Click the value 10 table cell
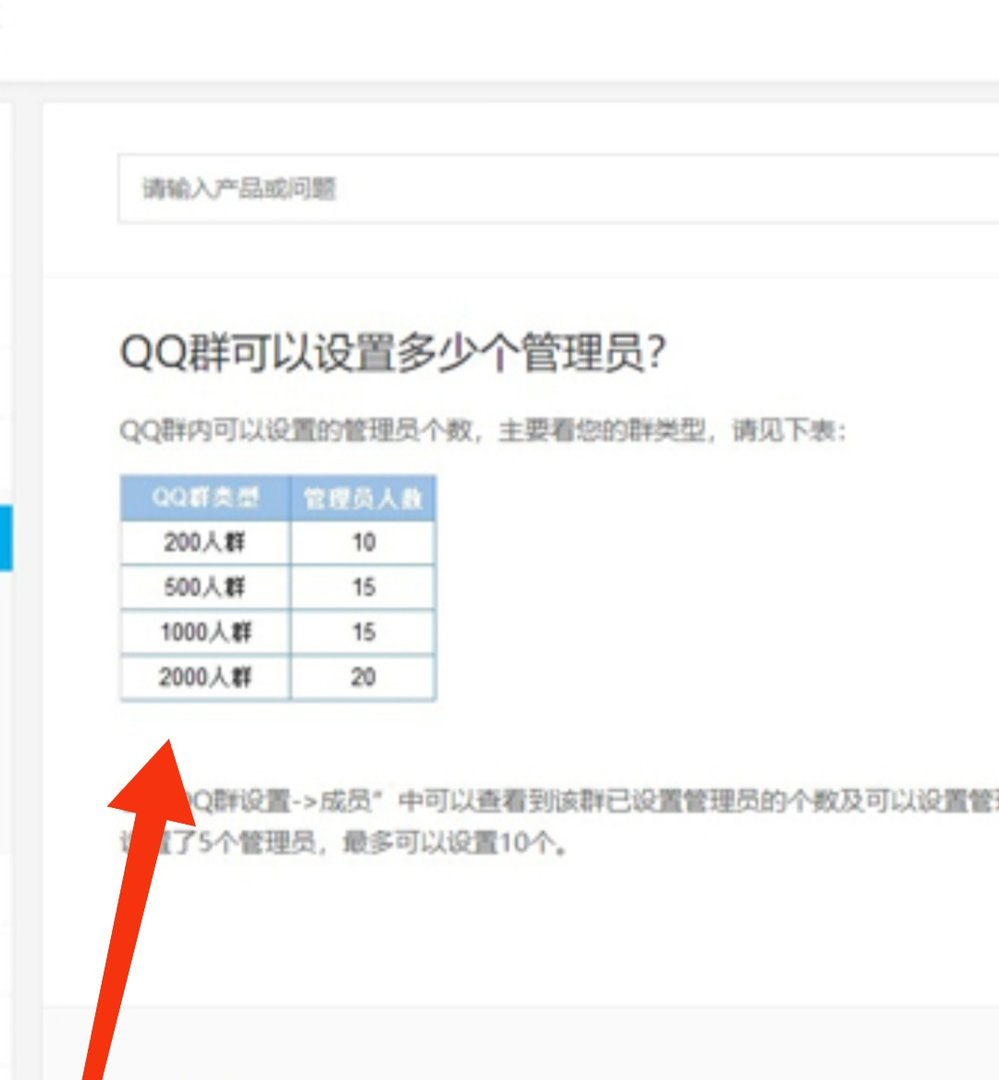 point(362,543)
